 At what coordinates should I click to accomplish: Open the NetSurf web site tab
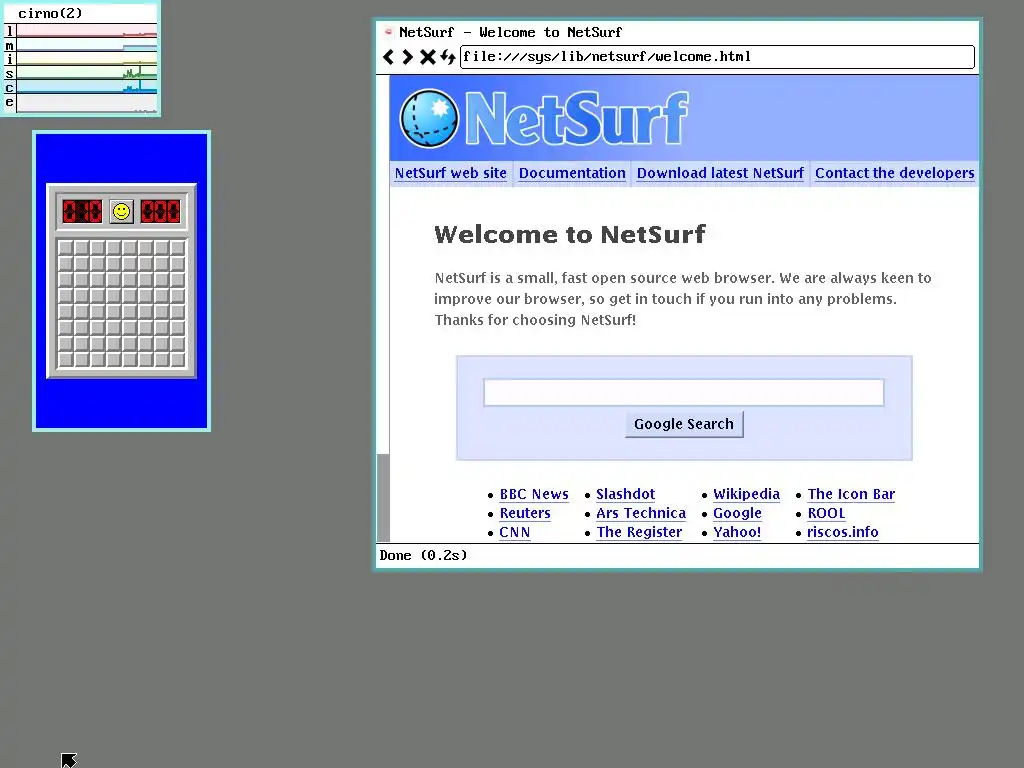point(451,173)
